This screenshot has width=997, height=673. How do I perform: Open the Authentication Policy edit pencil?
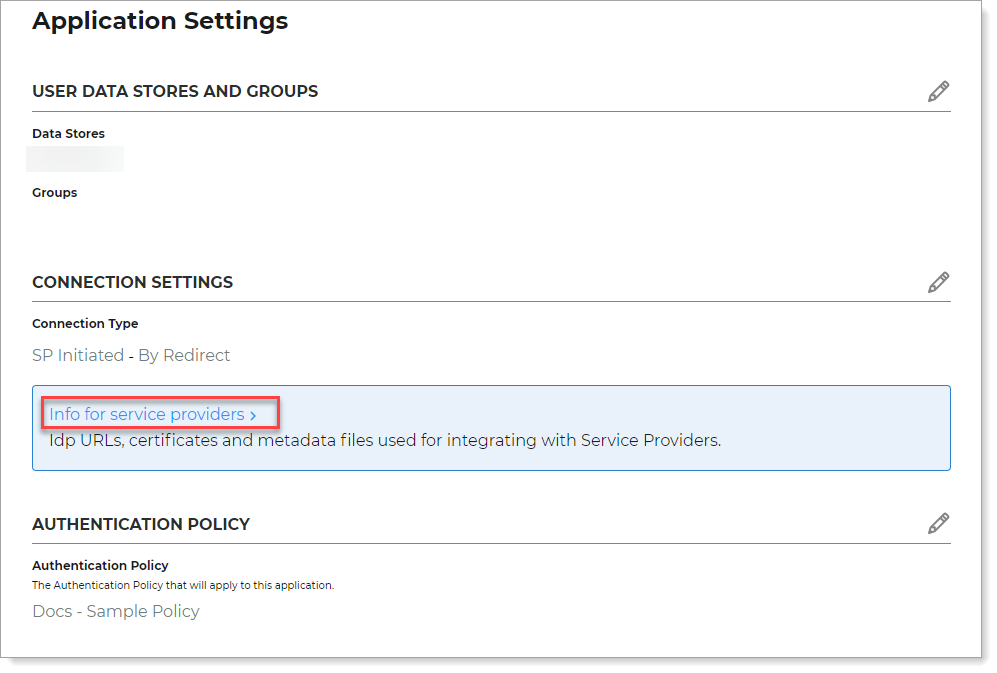coord(938,524)
